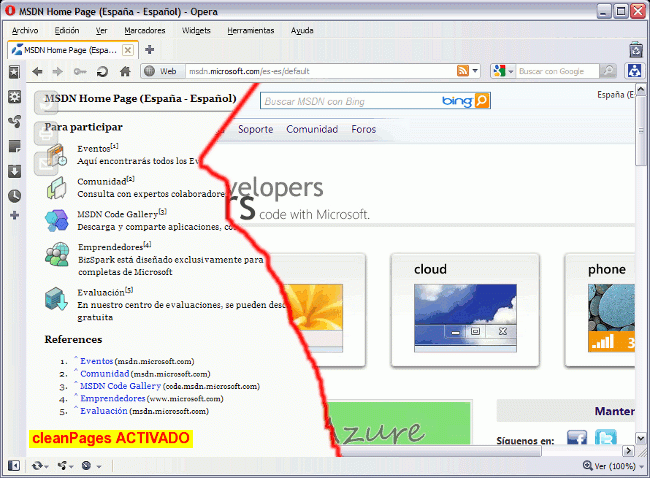Screen dimensions: 650x478
Task: Open the Foros navigation link
Action: [364, 129]
